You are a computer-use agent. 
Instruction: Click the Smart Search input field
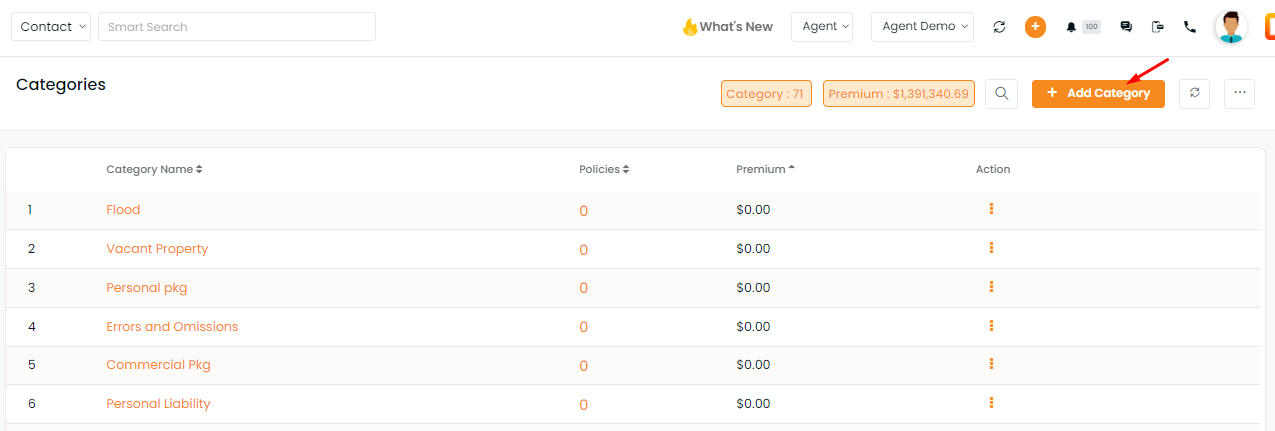pos(237,27)
